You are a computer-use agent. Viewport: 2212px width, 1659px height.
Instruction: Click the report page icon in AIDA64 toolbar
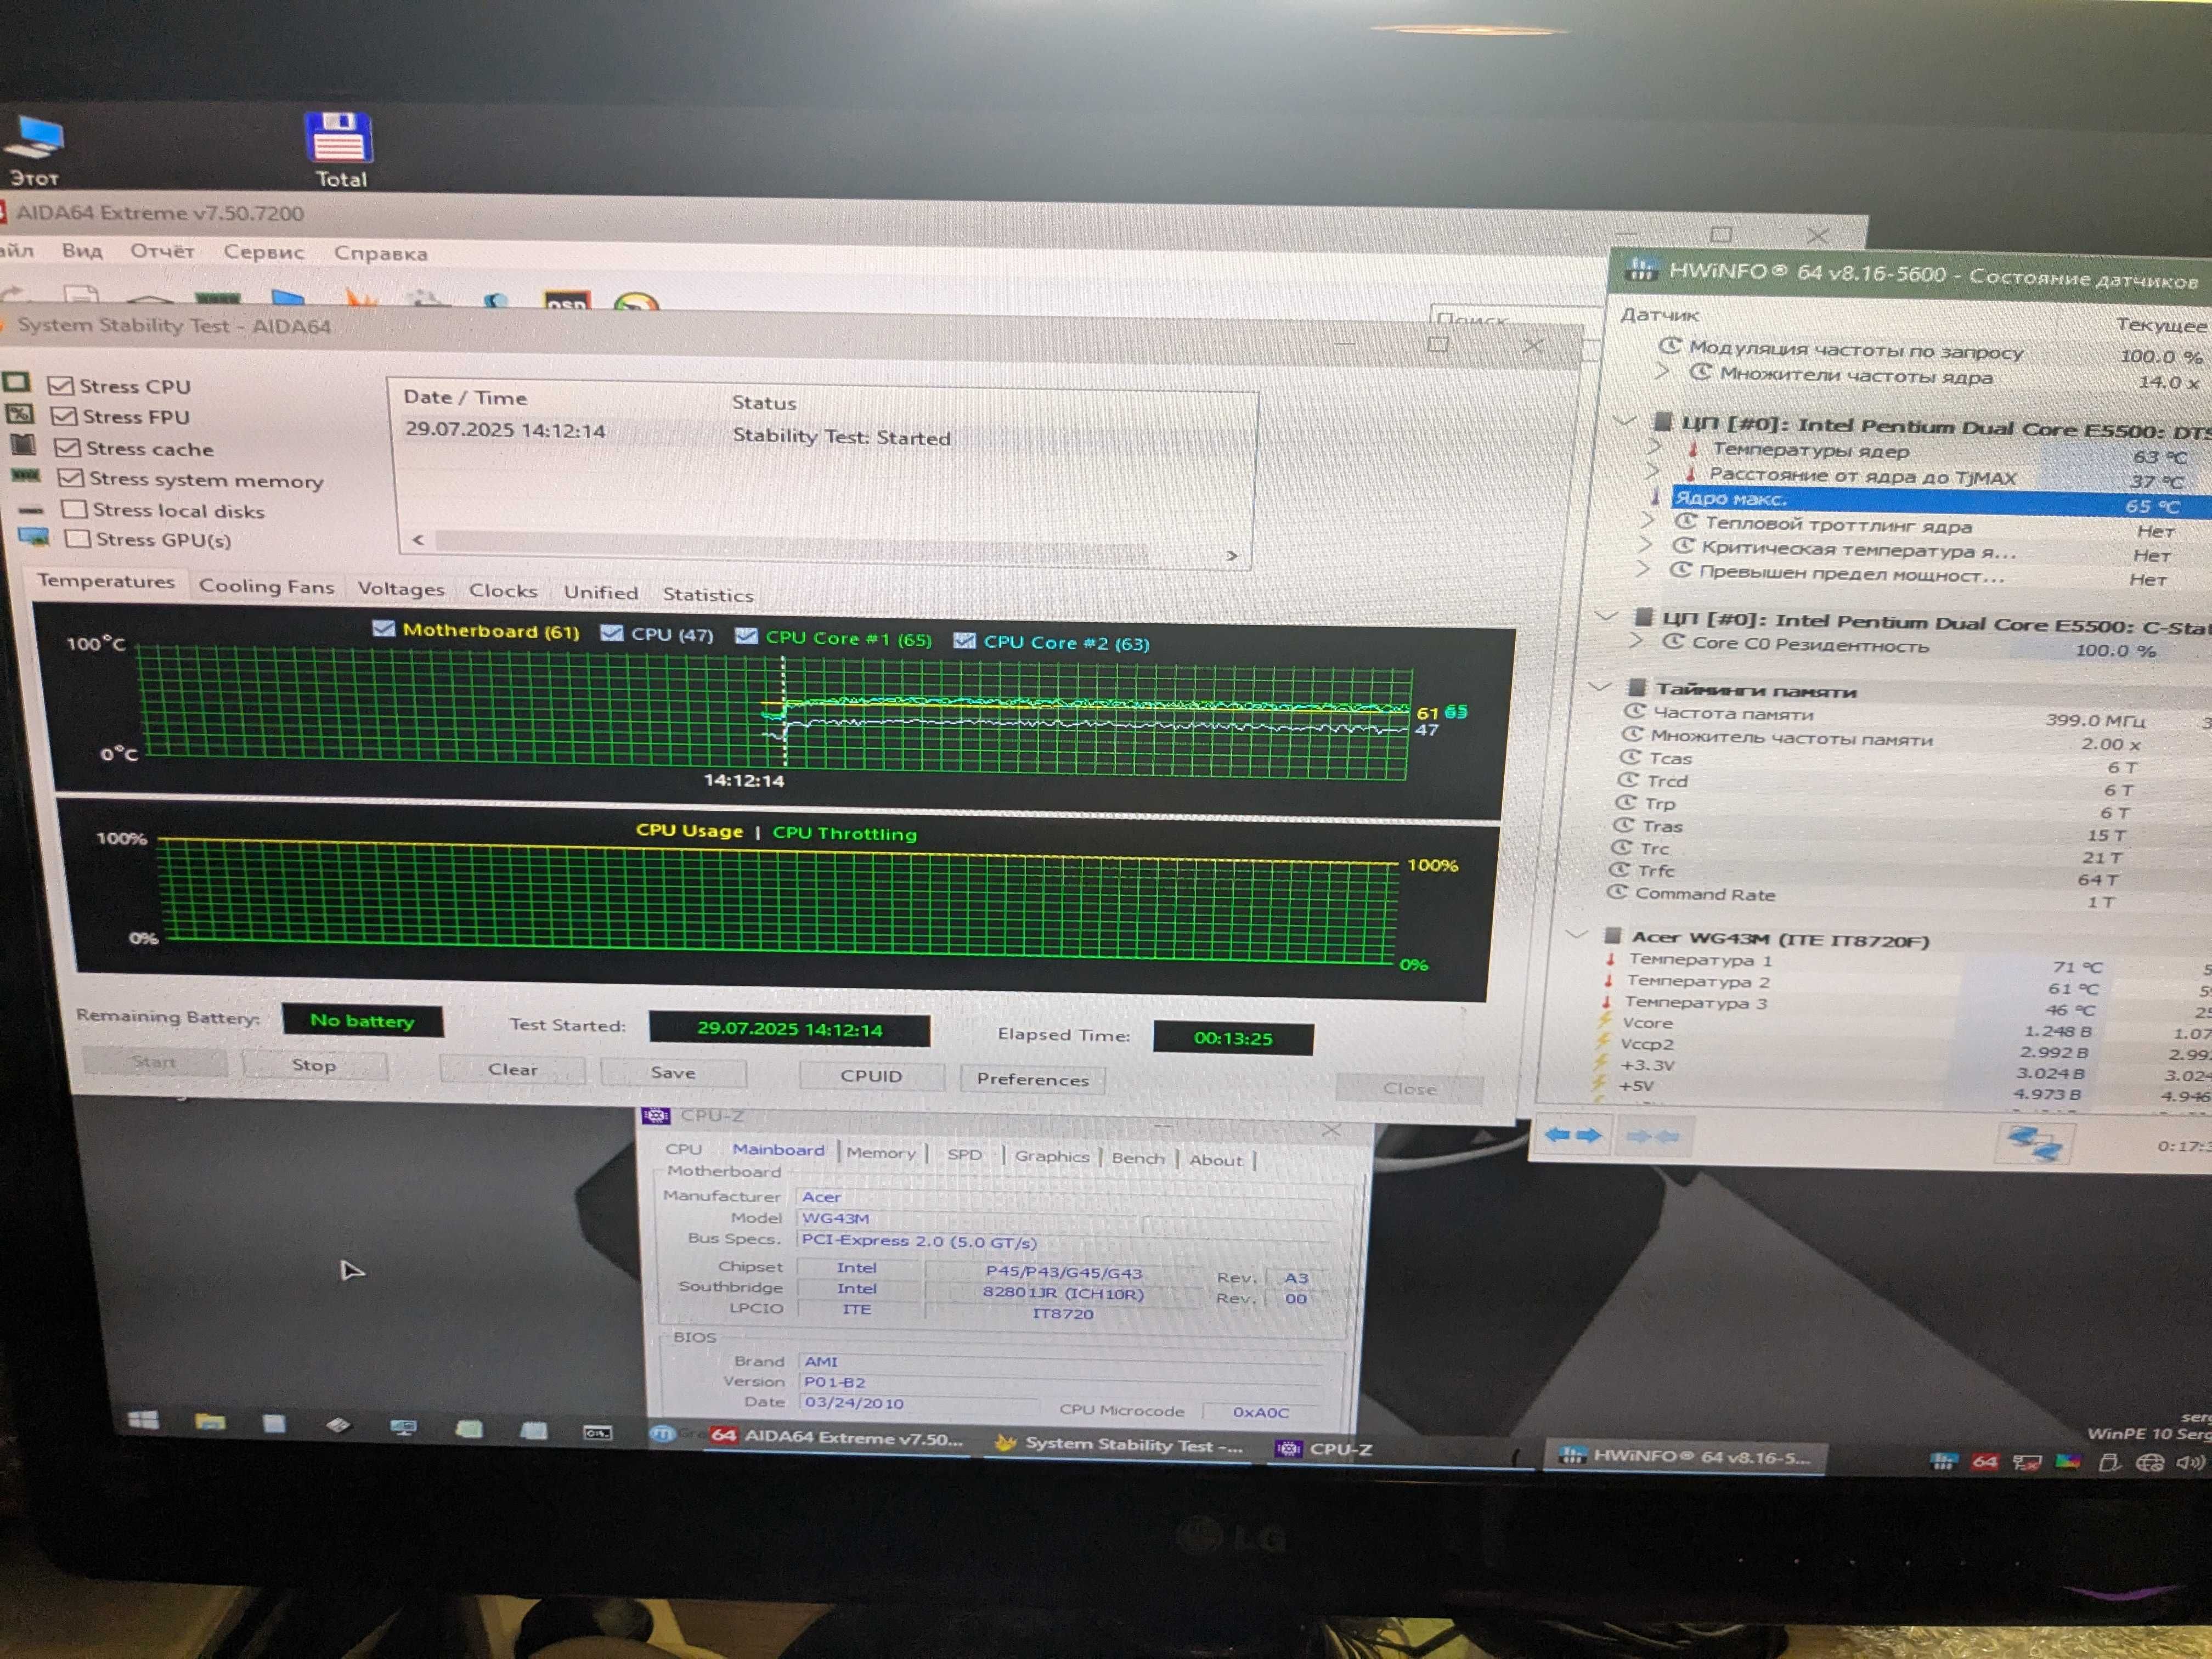pos(81,295)
